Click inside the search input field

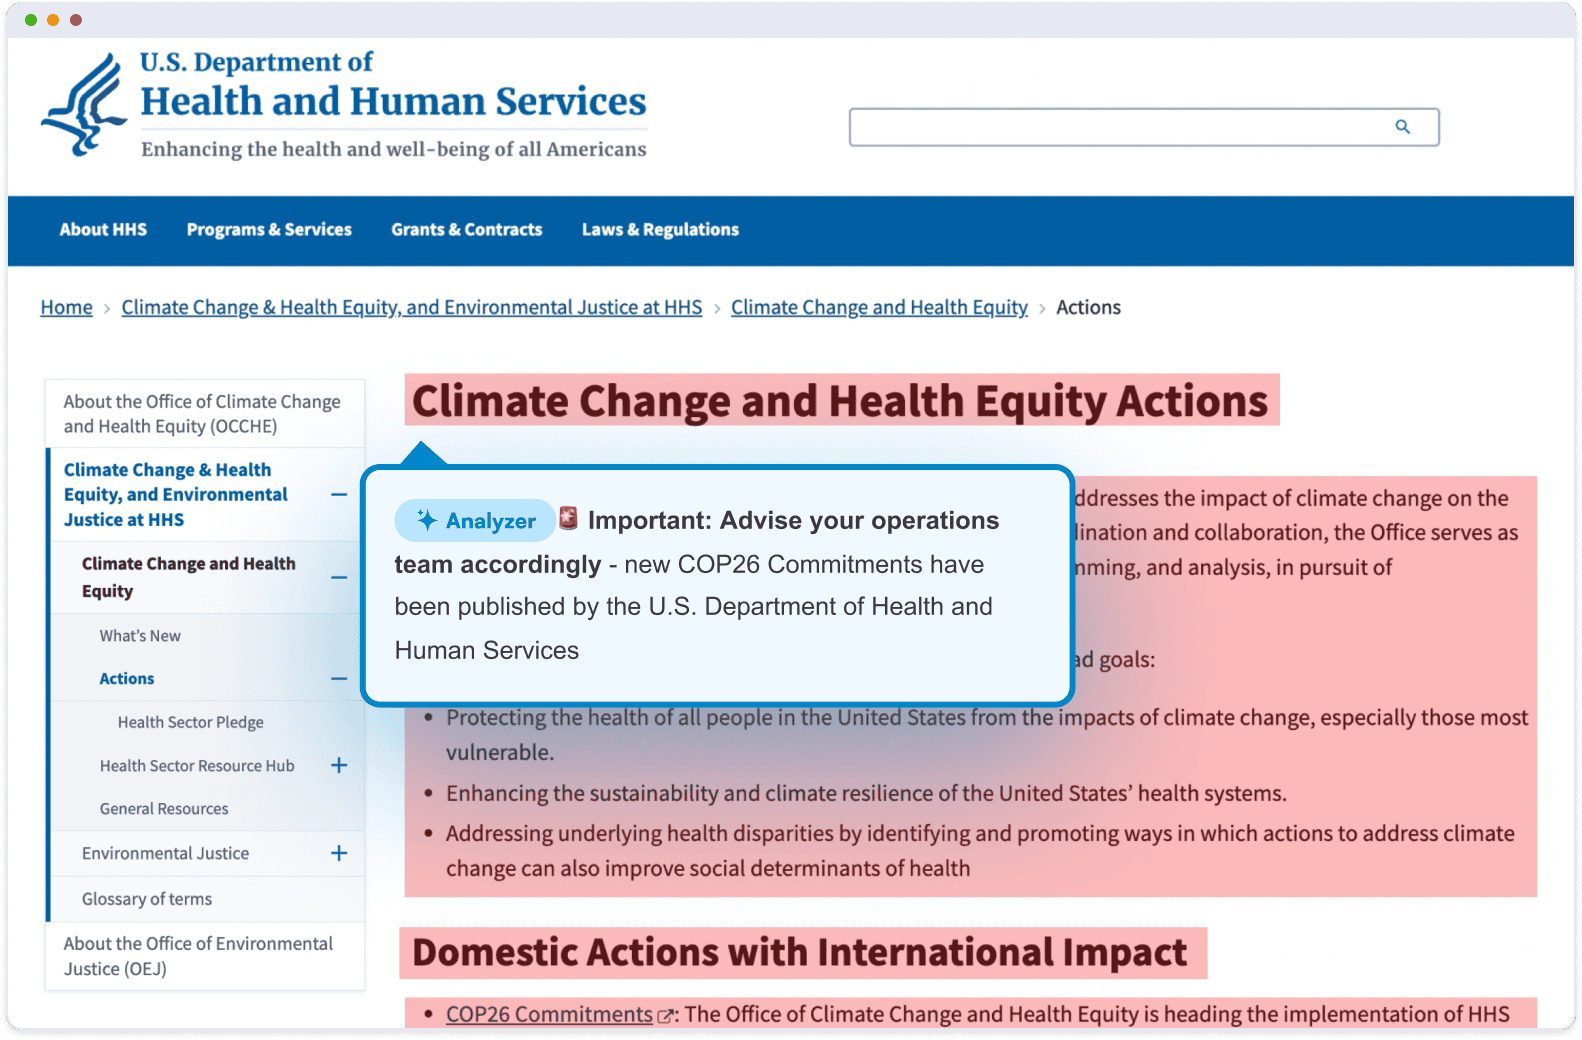tap(1100, 127)
